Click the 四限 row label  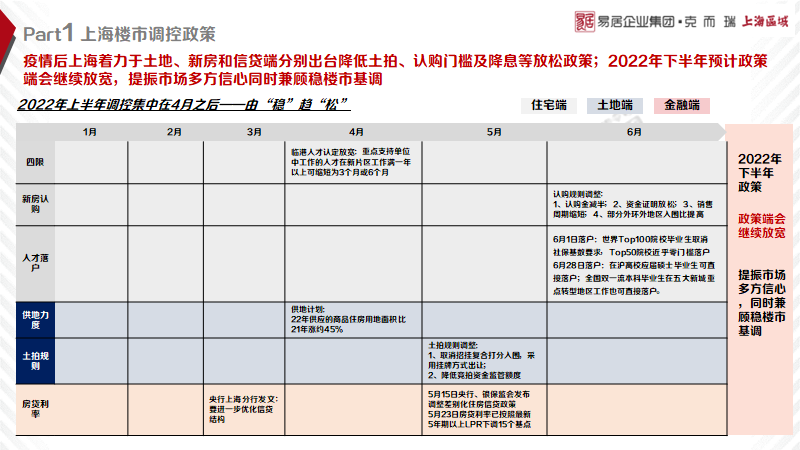coord(35,162)
